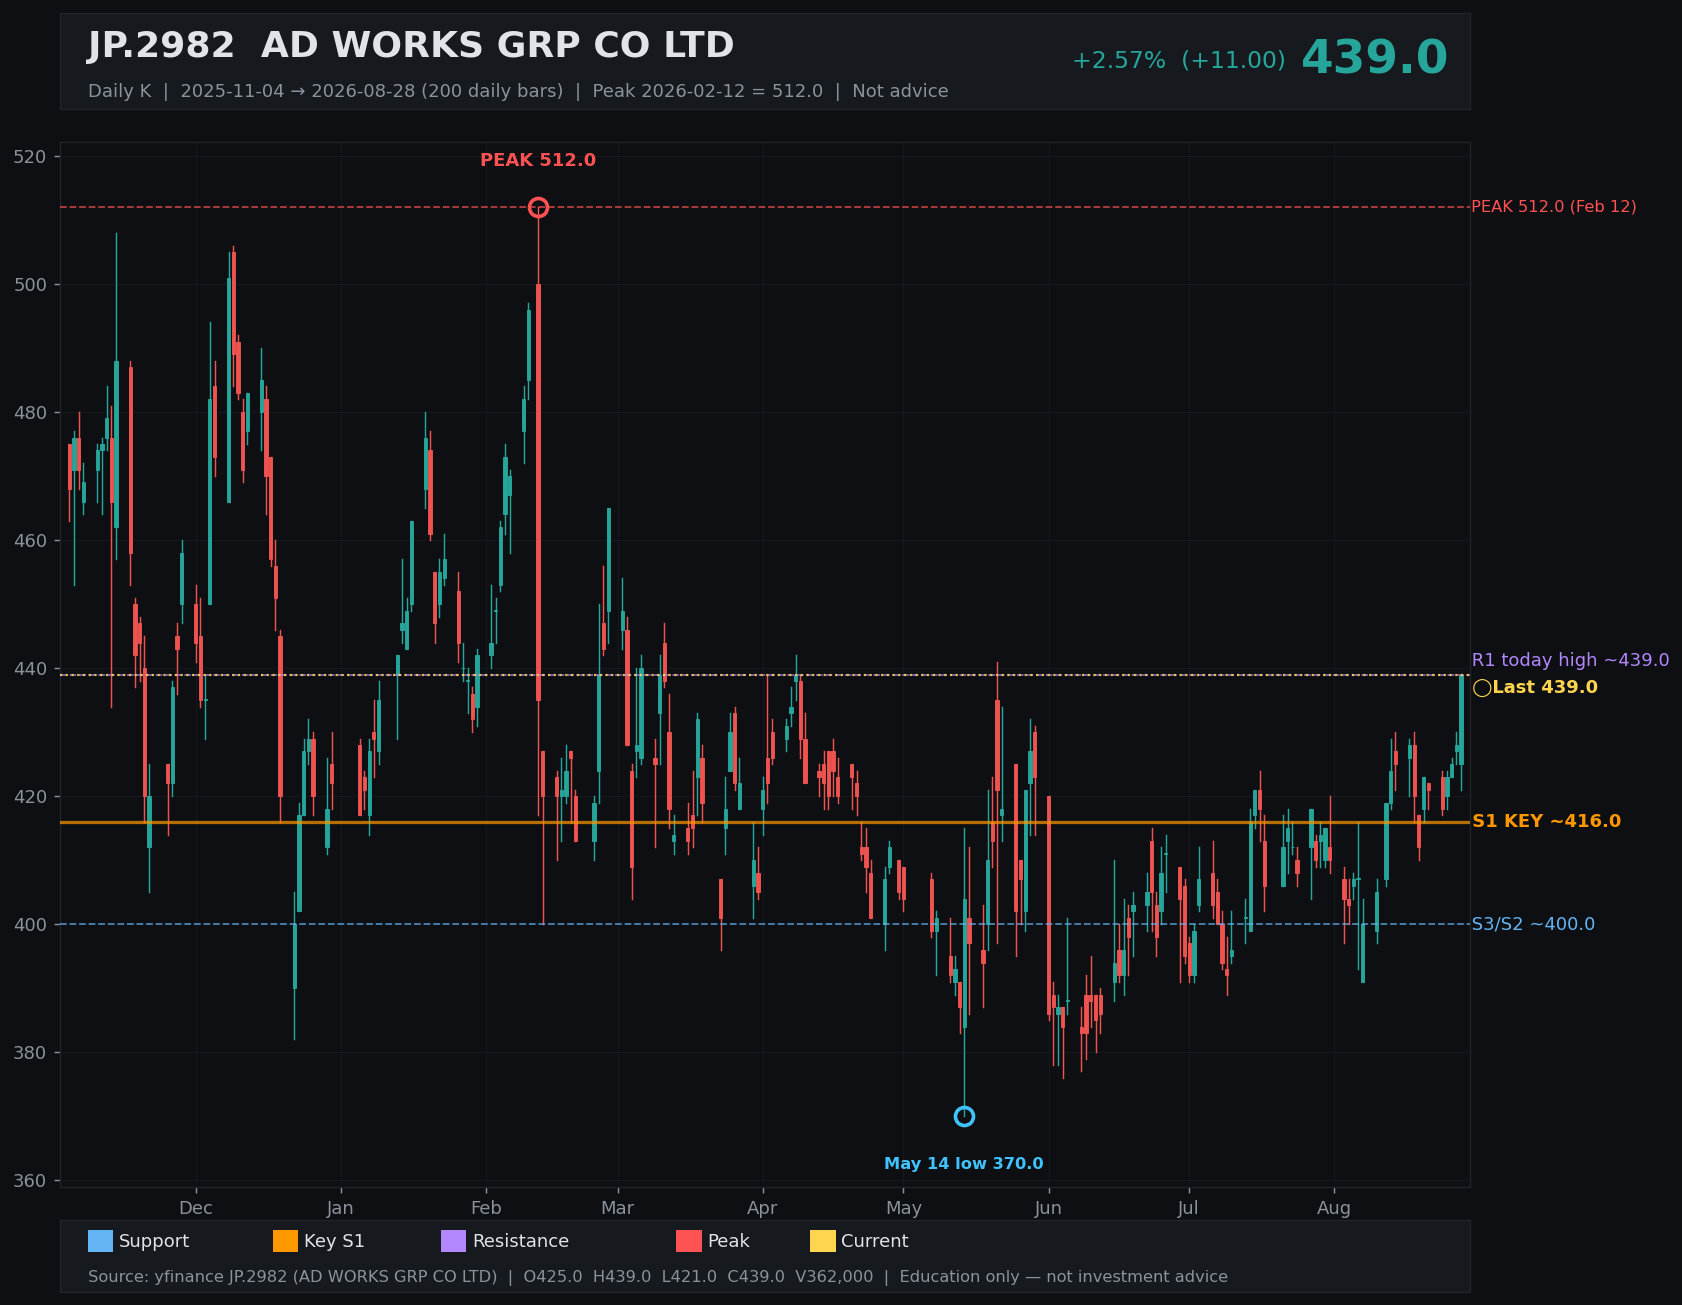Click the yellow circle beside Last 439.0
Screen dimensions: 1682x1305
1482,688
